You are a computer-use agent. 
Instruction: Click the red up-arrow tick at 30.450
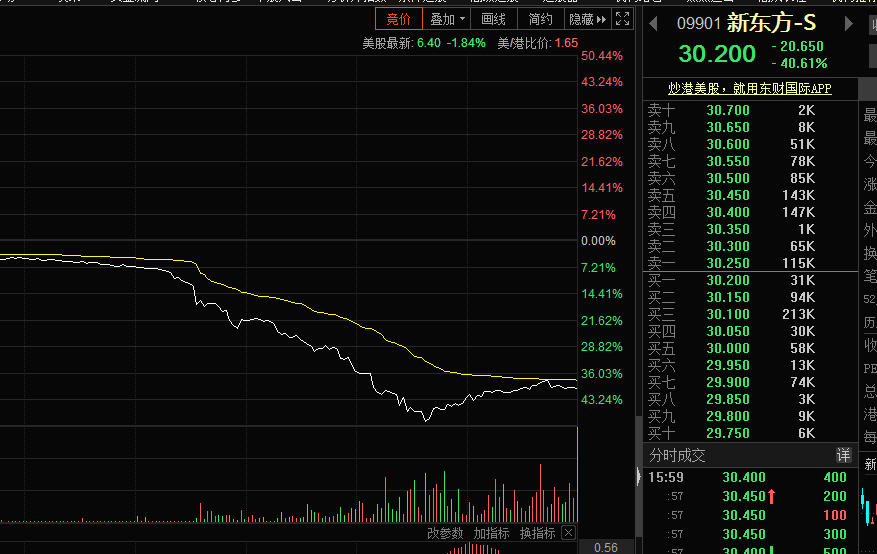point(771,496)
